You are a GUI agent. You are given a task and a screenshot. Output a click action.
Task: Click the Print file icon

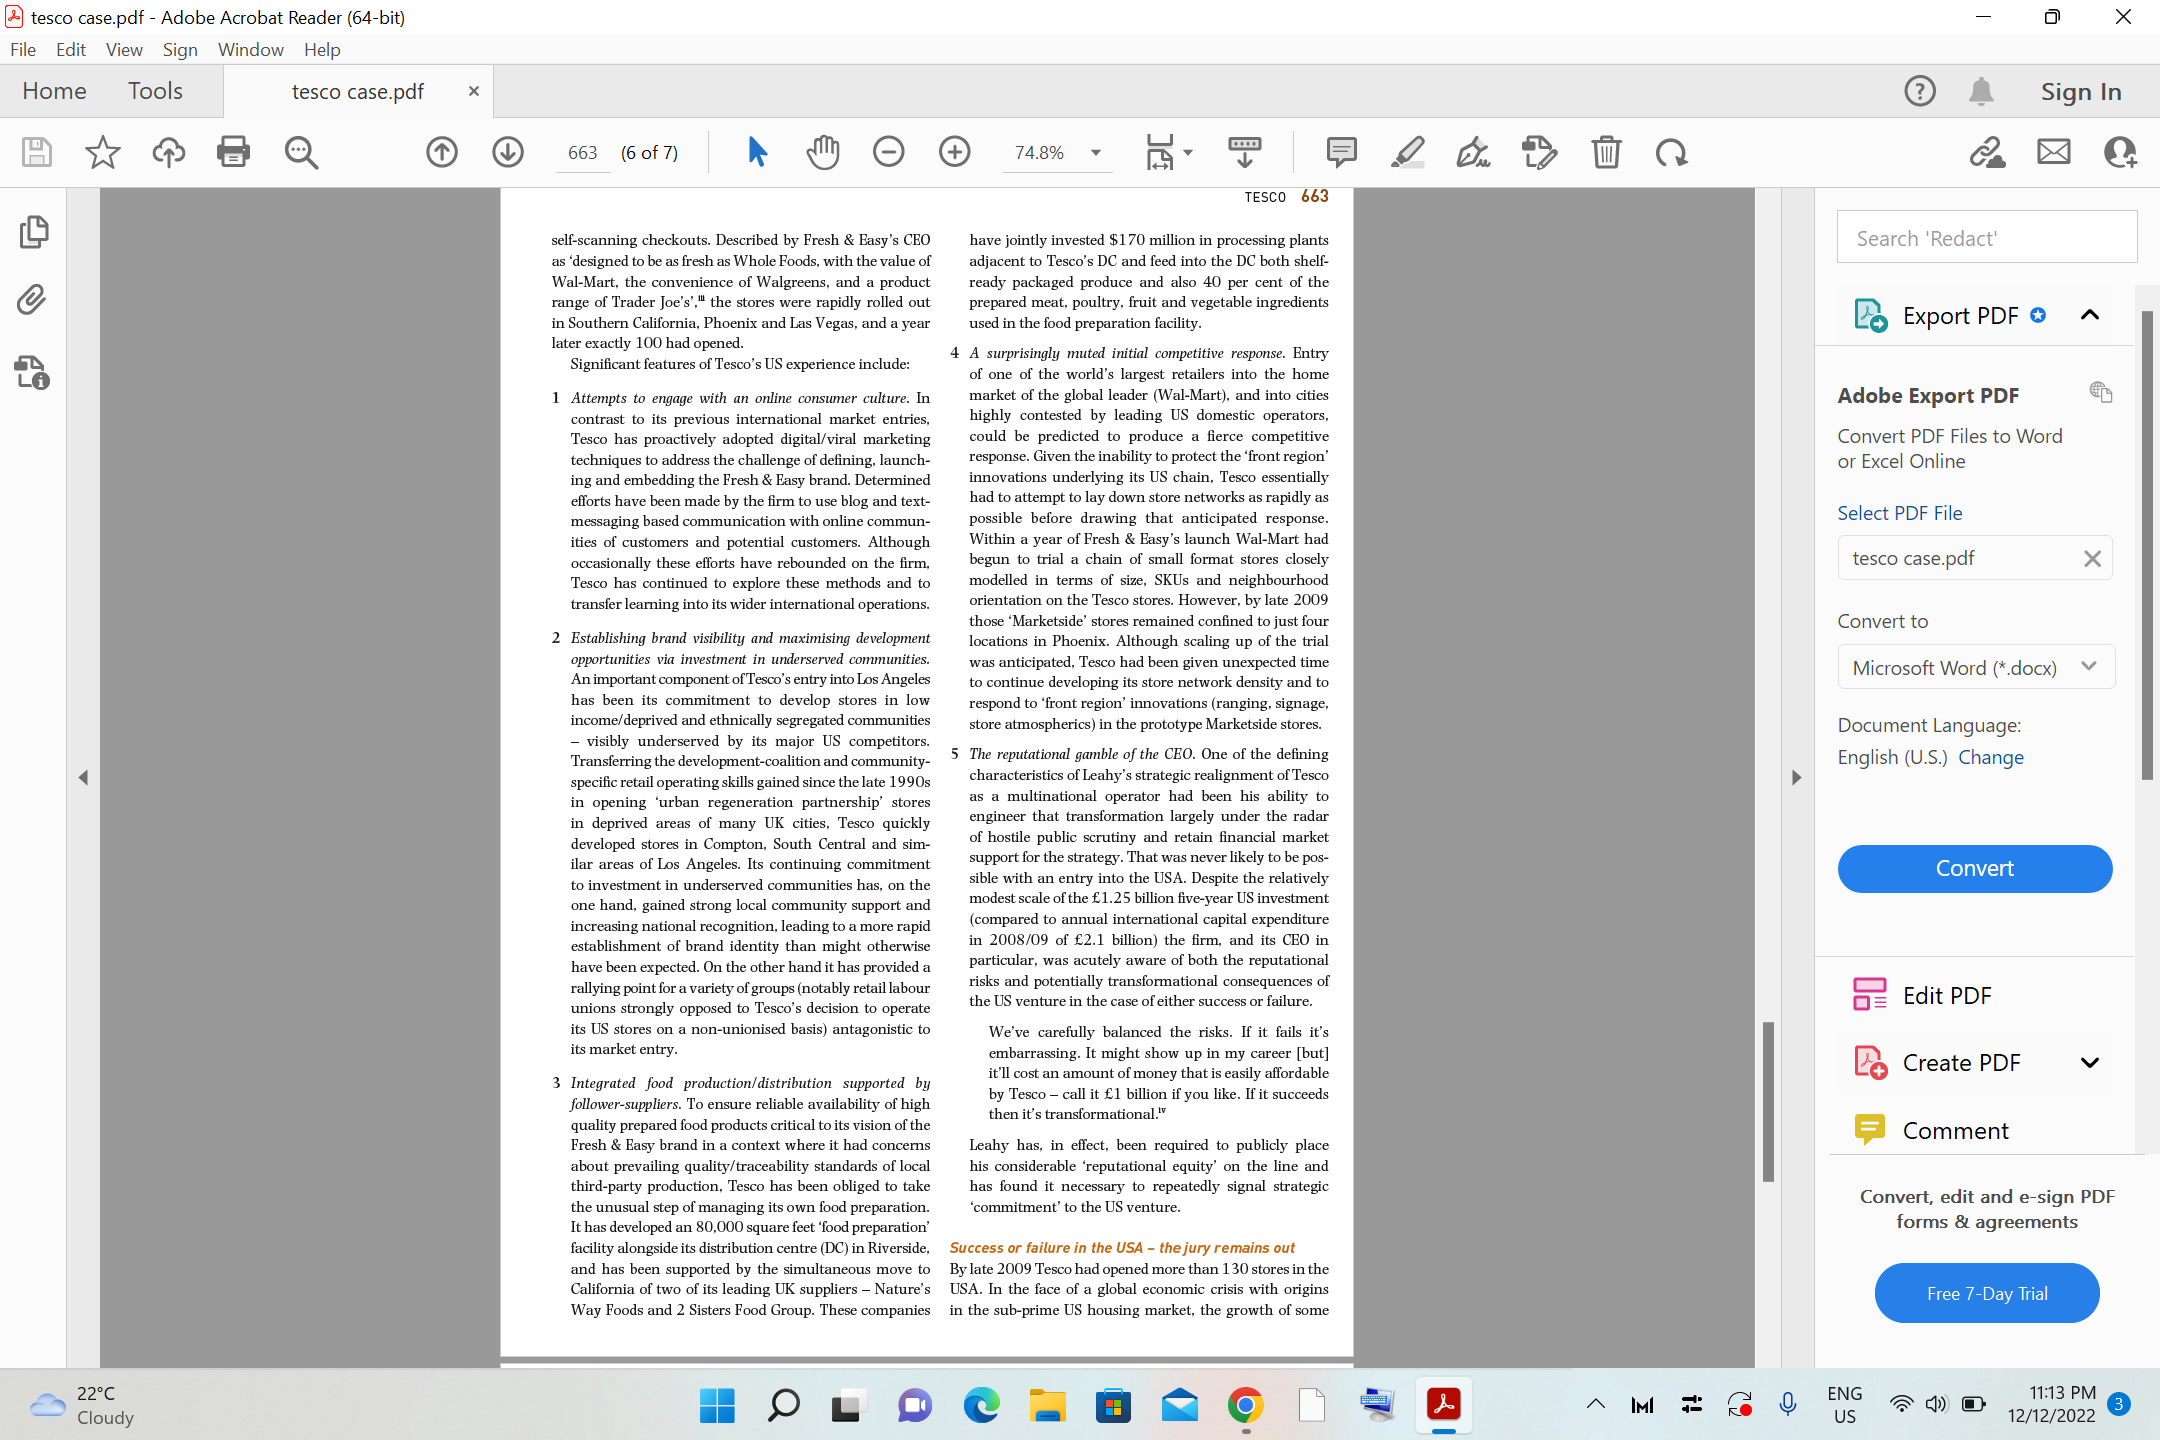pos(233,152)
